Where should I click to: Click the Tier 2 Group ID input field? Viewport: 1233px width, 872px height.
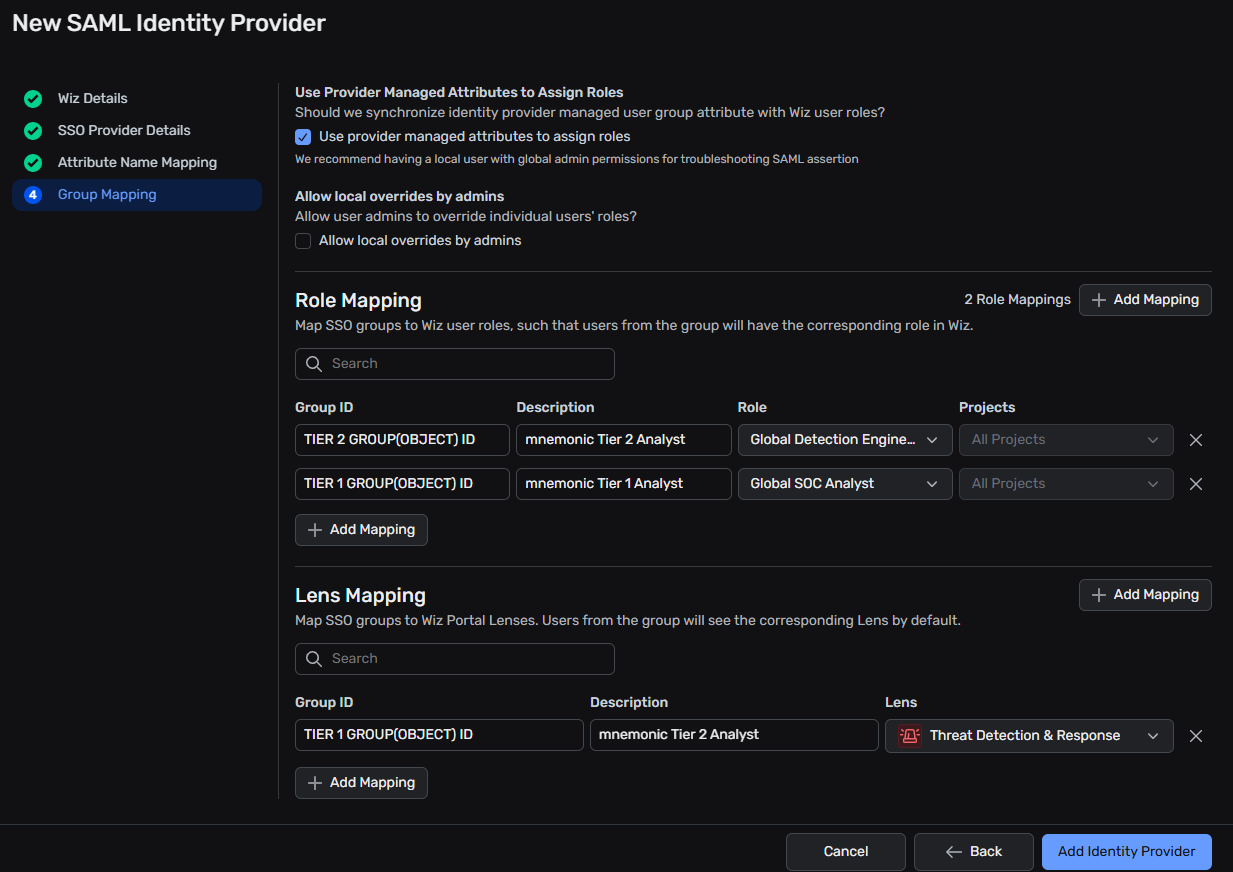402,440
